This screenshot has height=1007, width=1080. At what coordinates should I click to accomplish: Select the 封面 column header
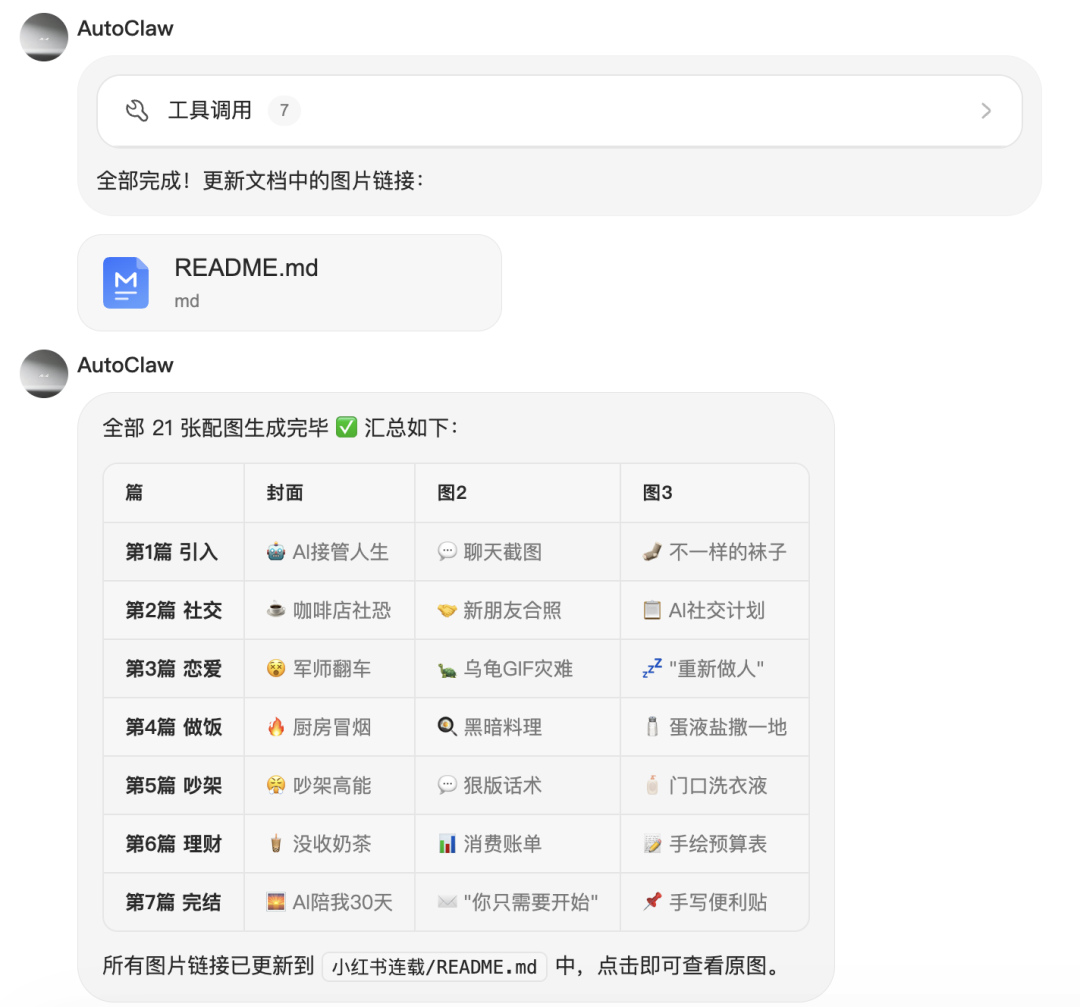(x=285, y=493)
